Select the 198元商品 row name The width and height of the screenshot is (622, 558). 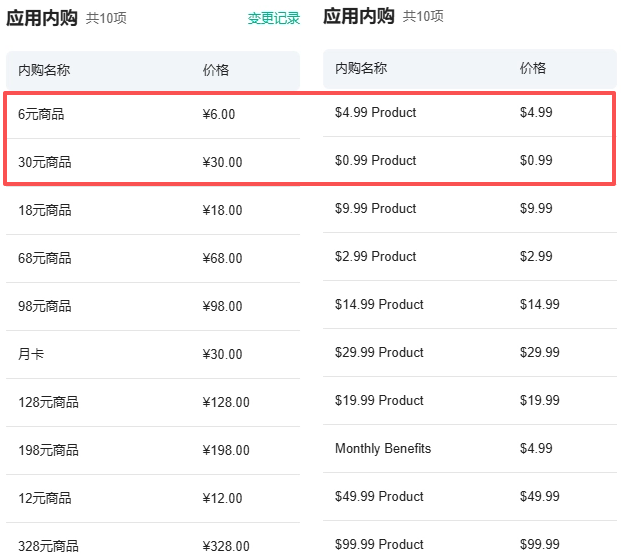48,450
